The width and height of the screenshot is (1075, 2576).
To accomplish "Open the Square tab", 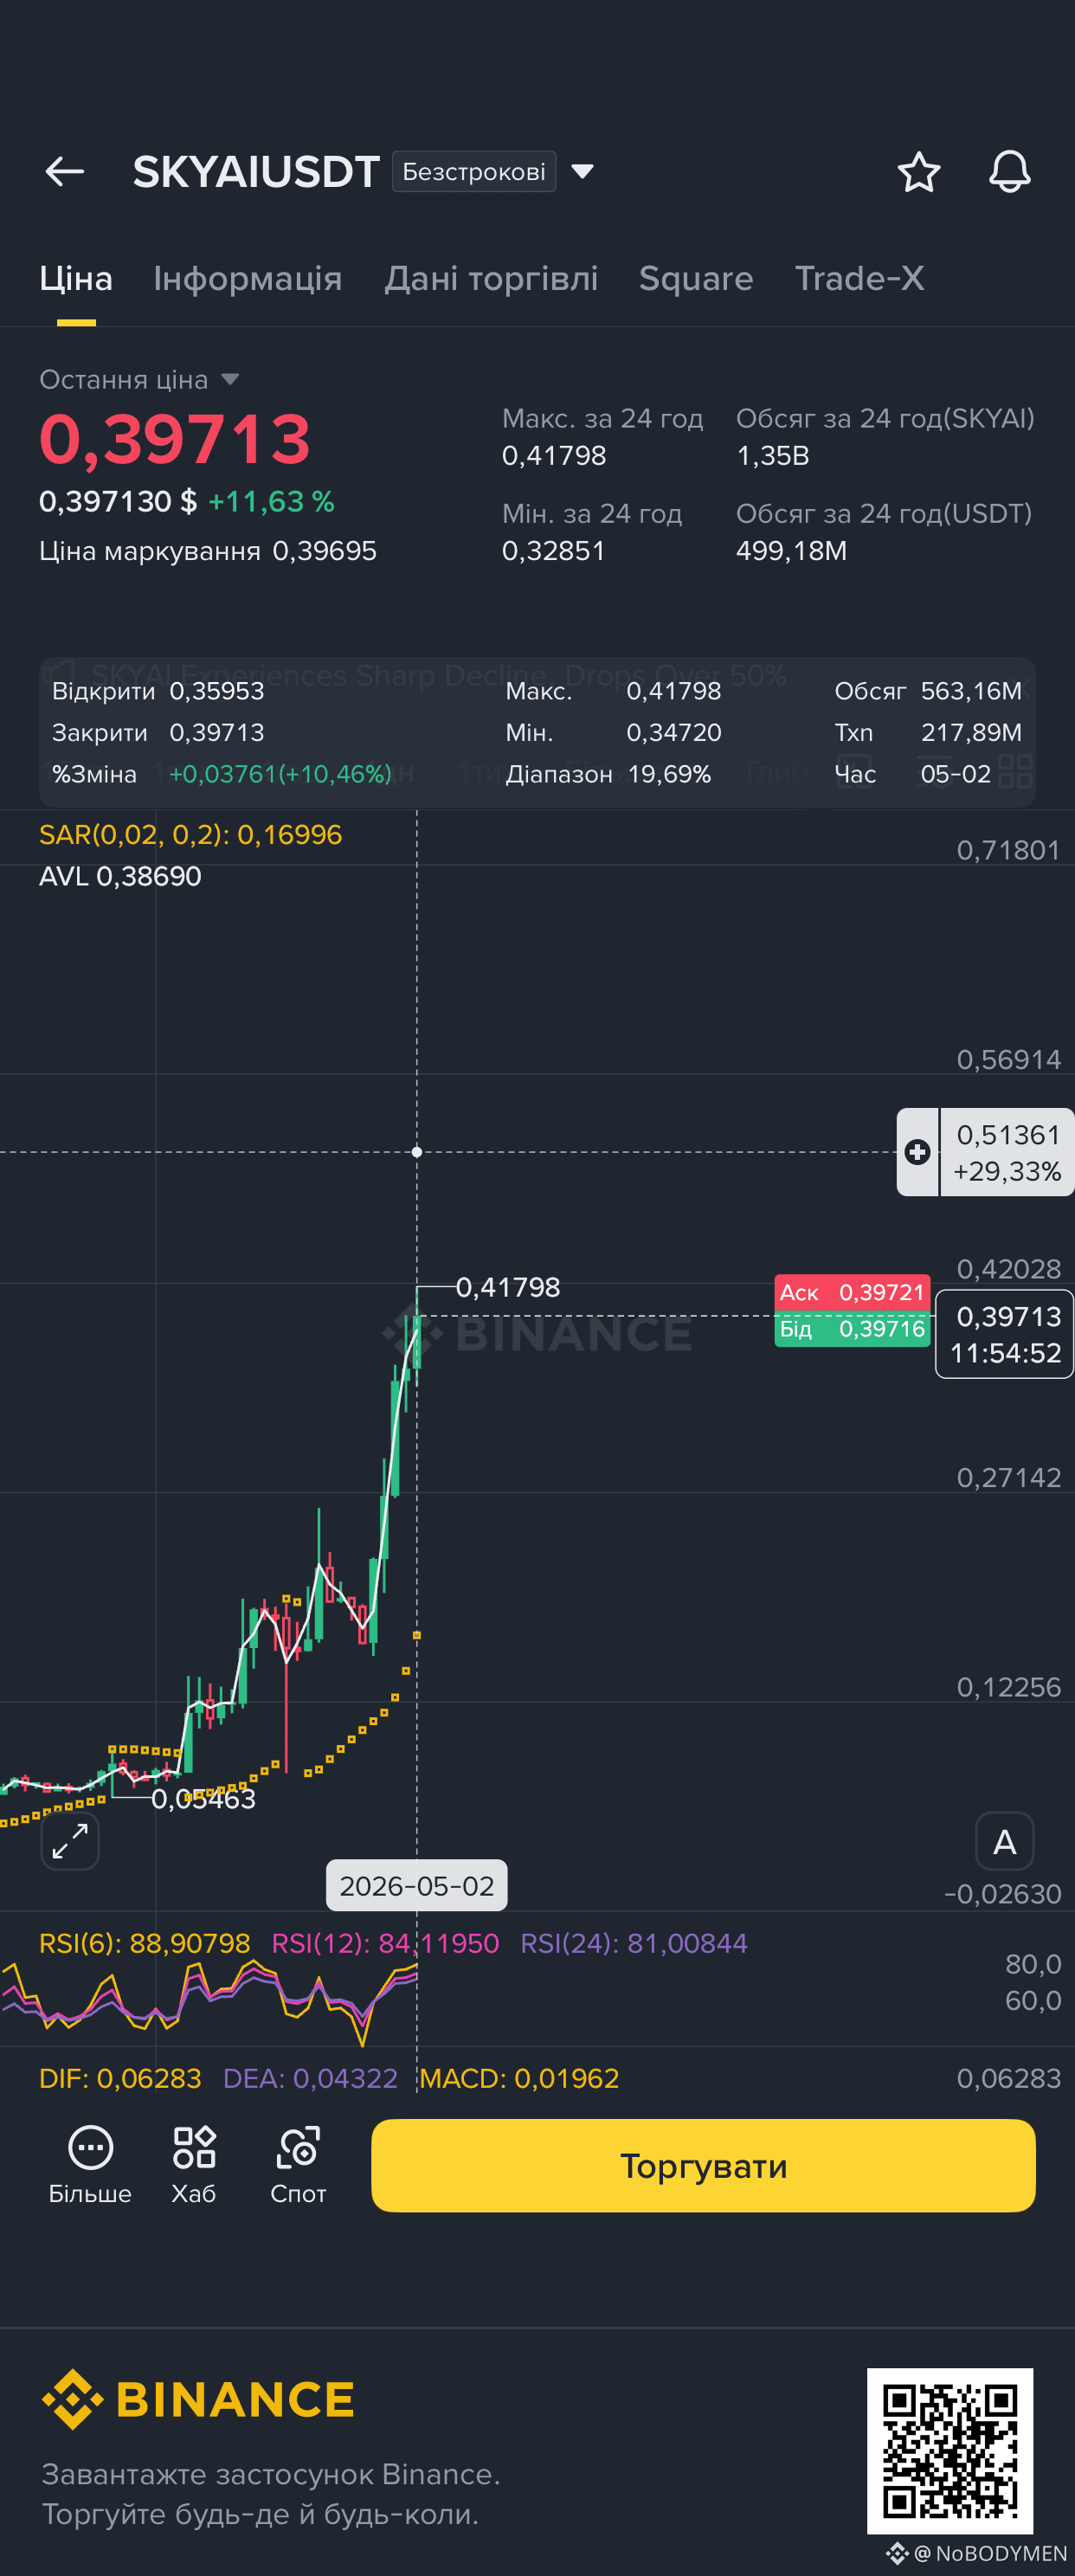I will tap(696, 279).
